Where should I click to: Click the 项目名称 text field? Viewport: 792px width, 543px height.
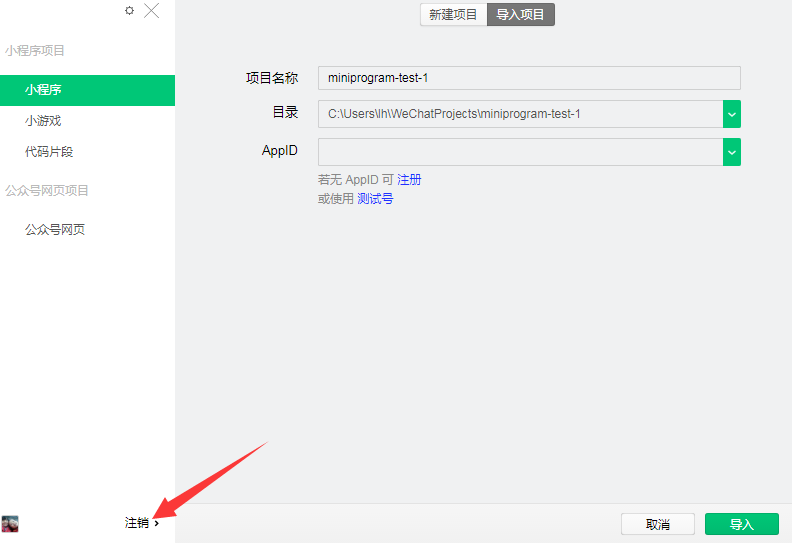(529, 78)
